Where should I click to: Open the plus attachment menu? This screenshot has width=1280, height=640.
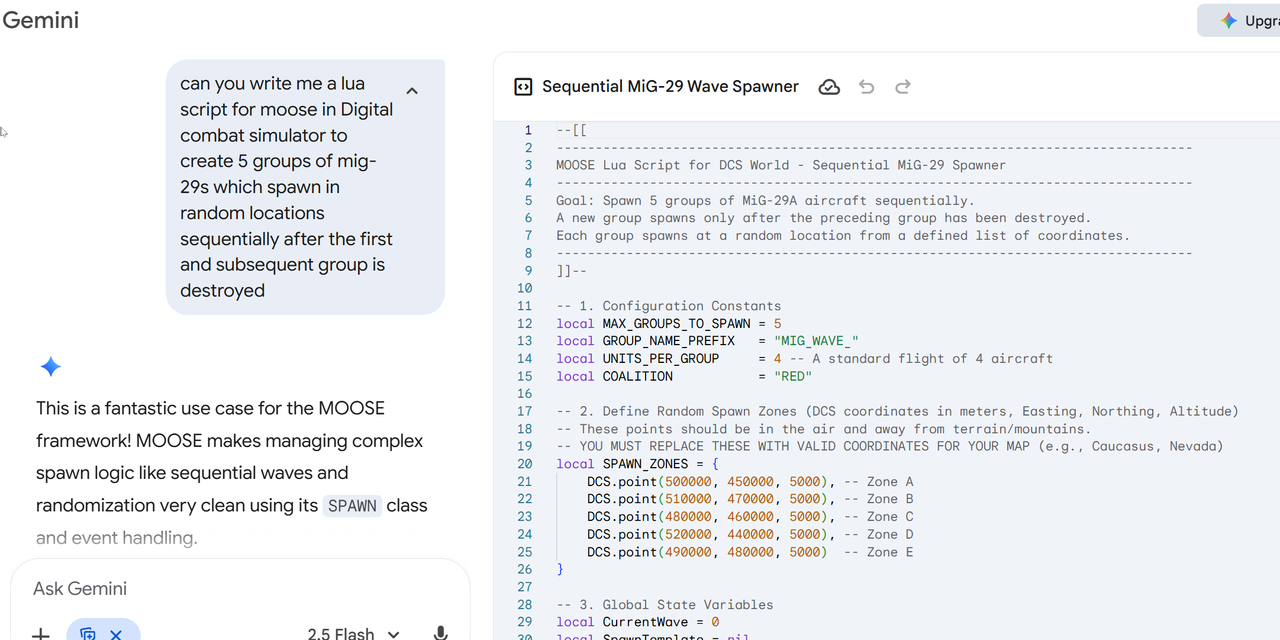tap(41, 634)
